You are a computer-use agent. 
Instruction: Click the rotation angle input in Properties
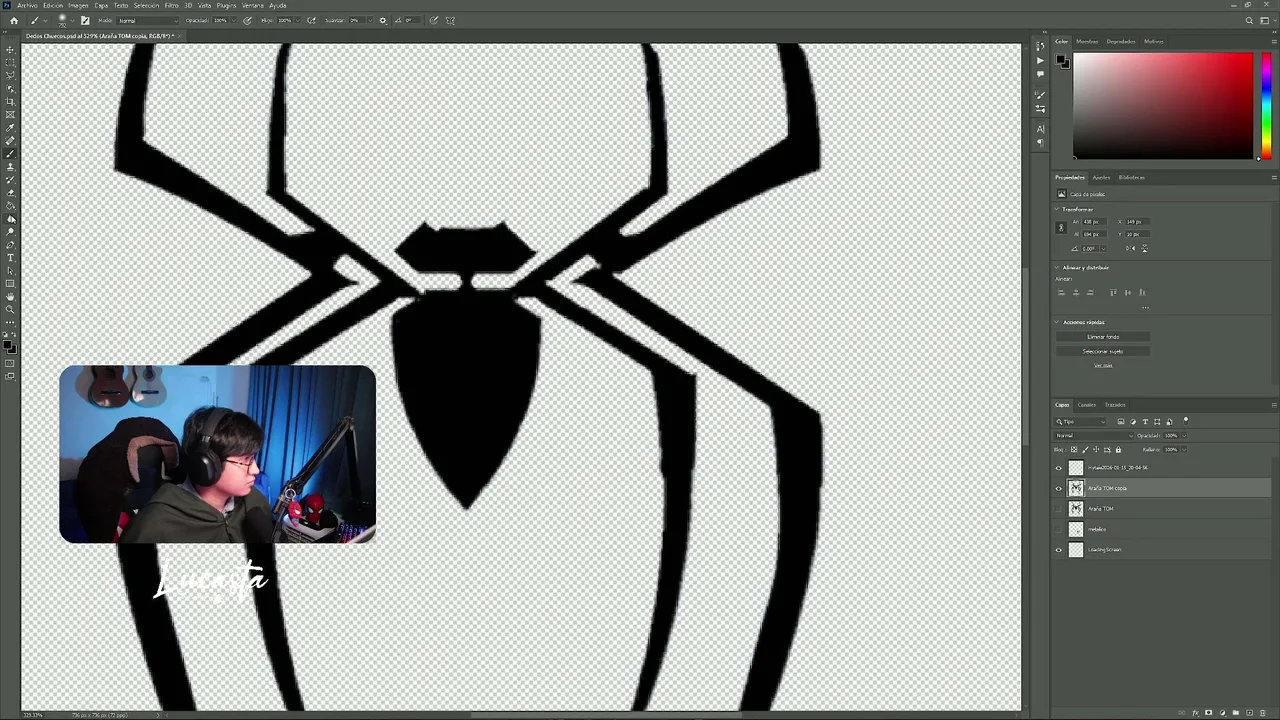(1092, 248)
